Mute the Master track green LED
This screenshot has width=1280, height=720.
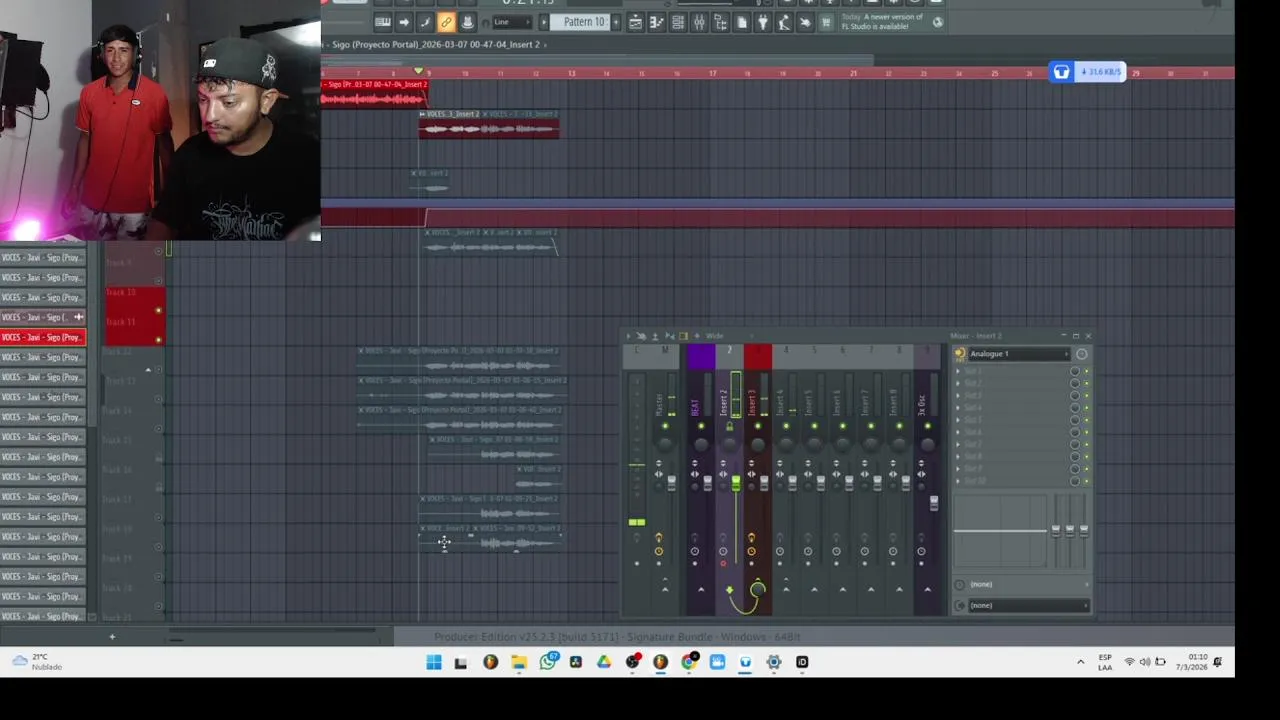[x=665, y=427]
